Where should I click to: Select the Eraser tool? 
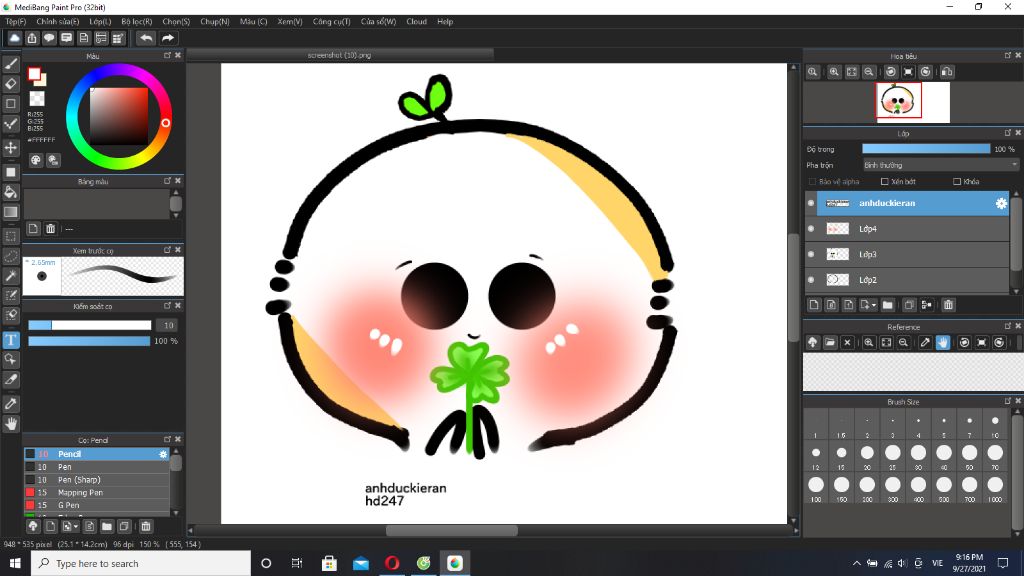click(11, 84)
